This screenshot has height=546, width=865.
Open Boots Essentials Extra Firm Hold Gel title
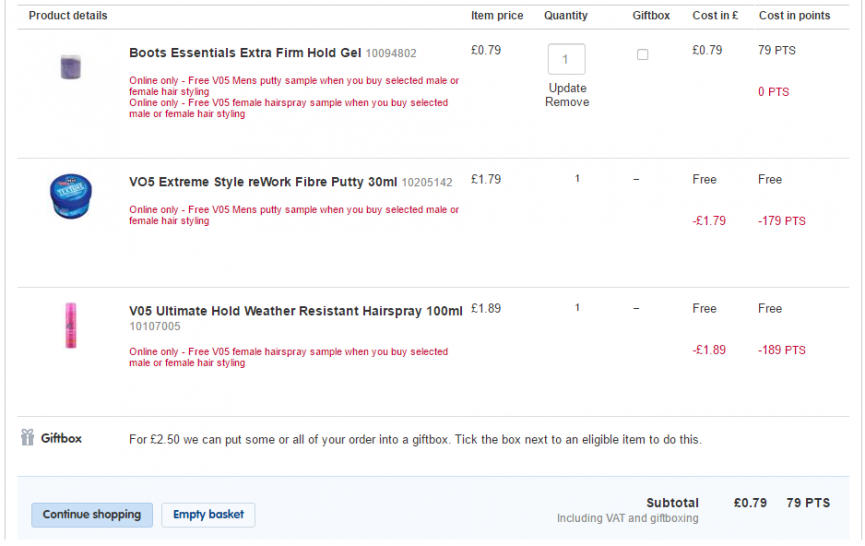[x=245, y=53]
